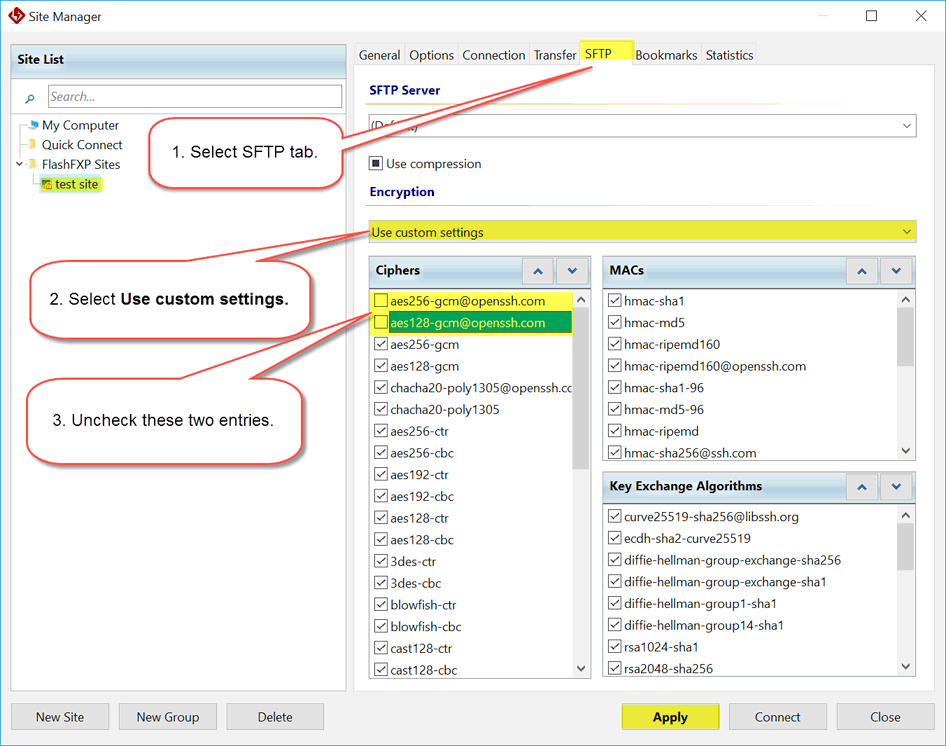Viewport: 946px width, 746px height.
Task: Click the search magnifier icon in Site List
Action: click(x=30, y=98)
